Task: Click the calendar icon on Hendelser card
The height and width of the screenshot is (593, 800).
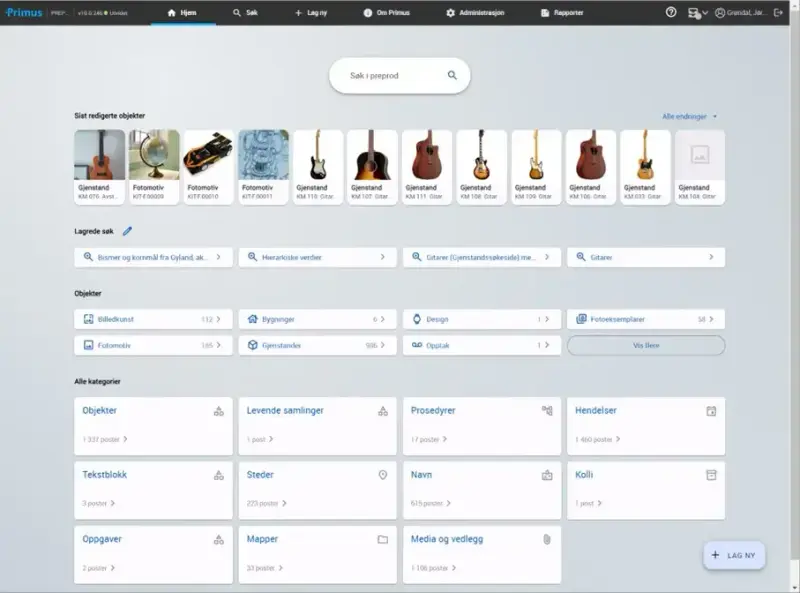Action: (x=711, y=411)
